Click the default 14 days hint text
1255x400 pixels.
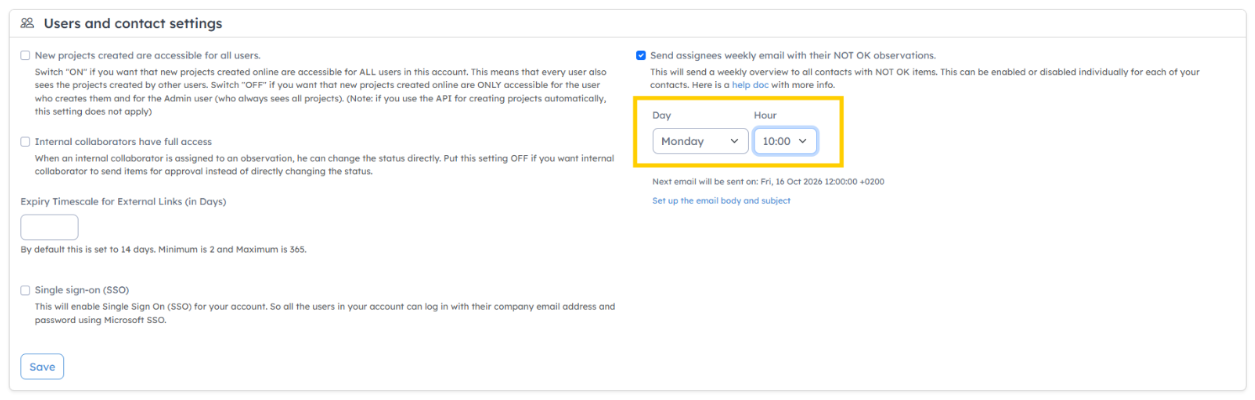(x=163, y=249)
